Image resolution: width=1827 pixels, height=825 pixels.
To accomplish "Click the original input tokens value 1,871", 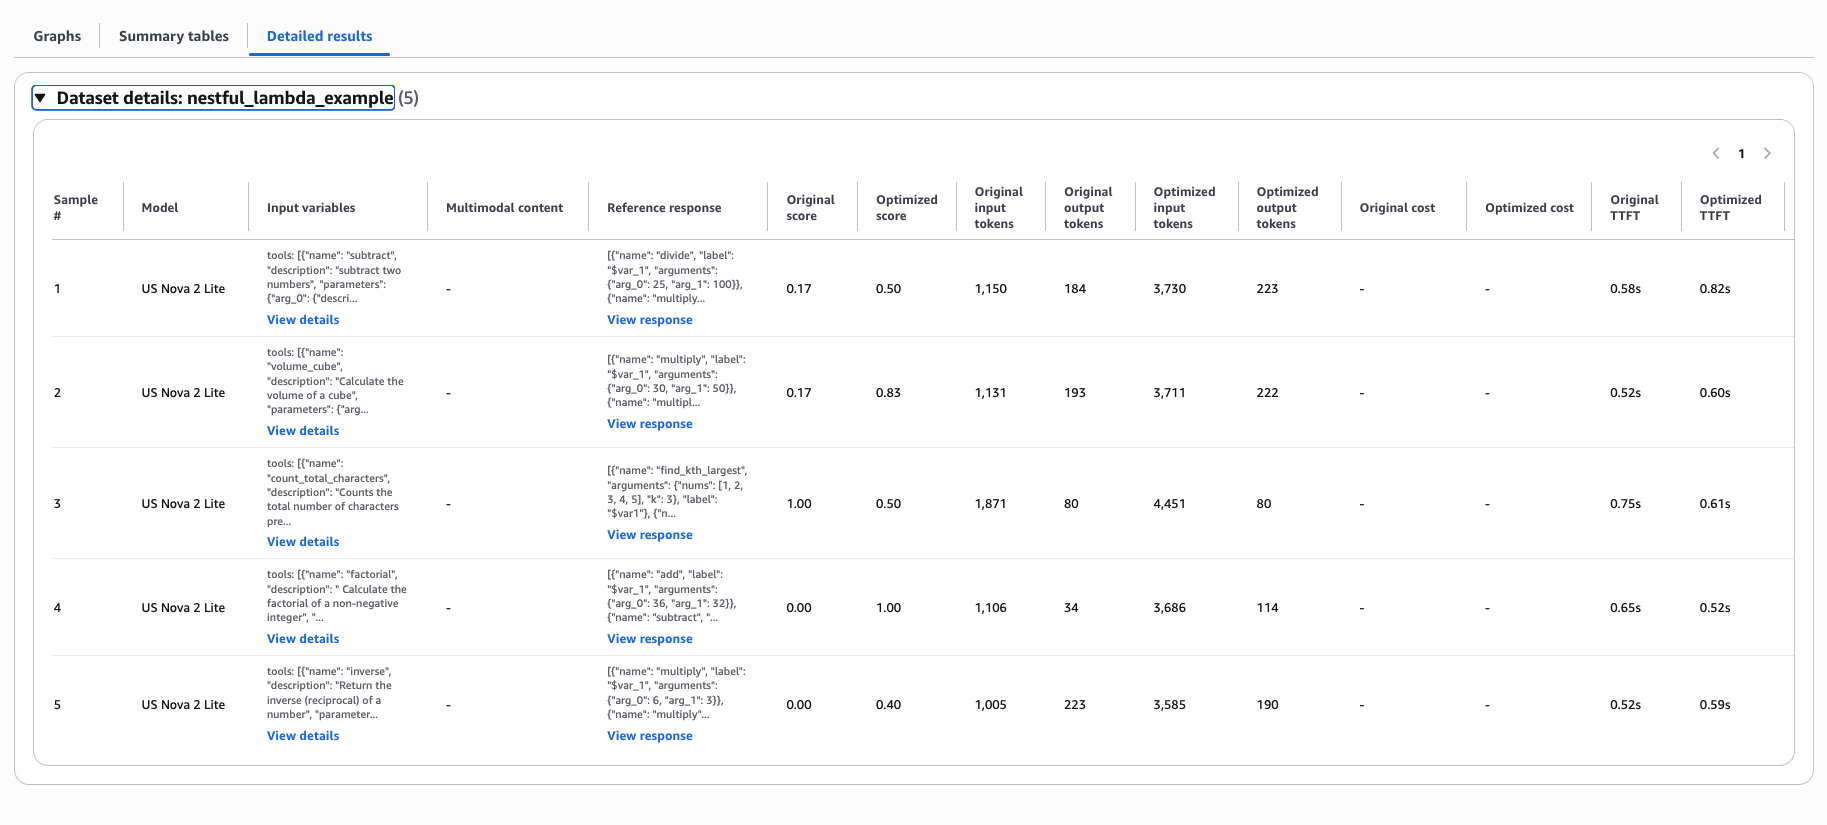I will [990, 504].
